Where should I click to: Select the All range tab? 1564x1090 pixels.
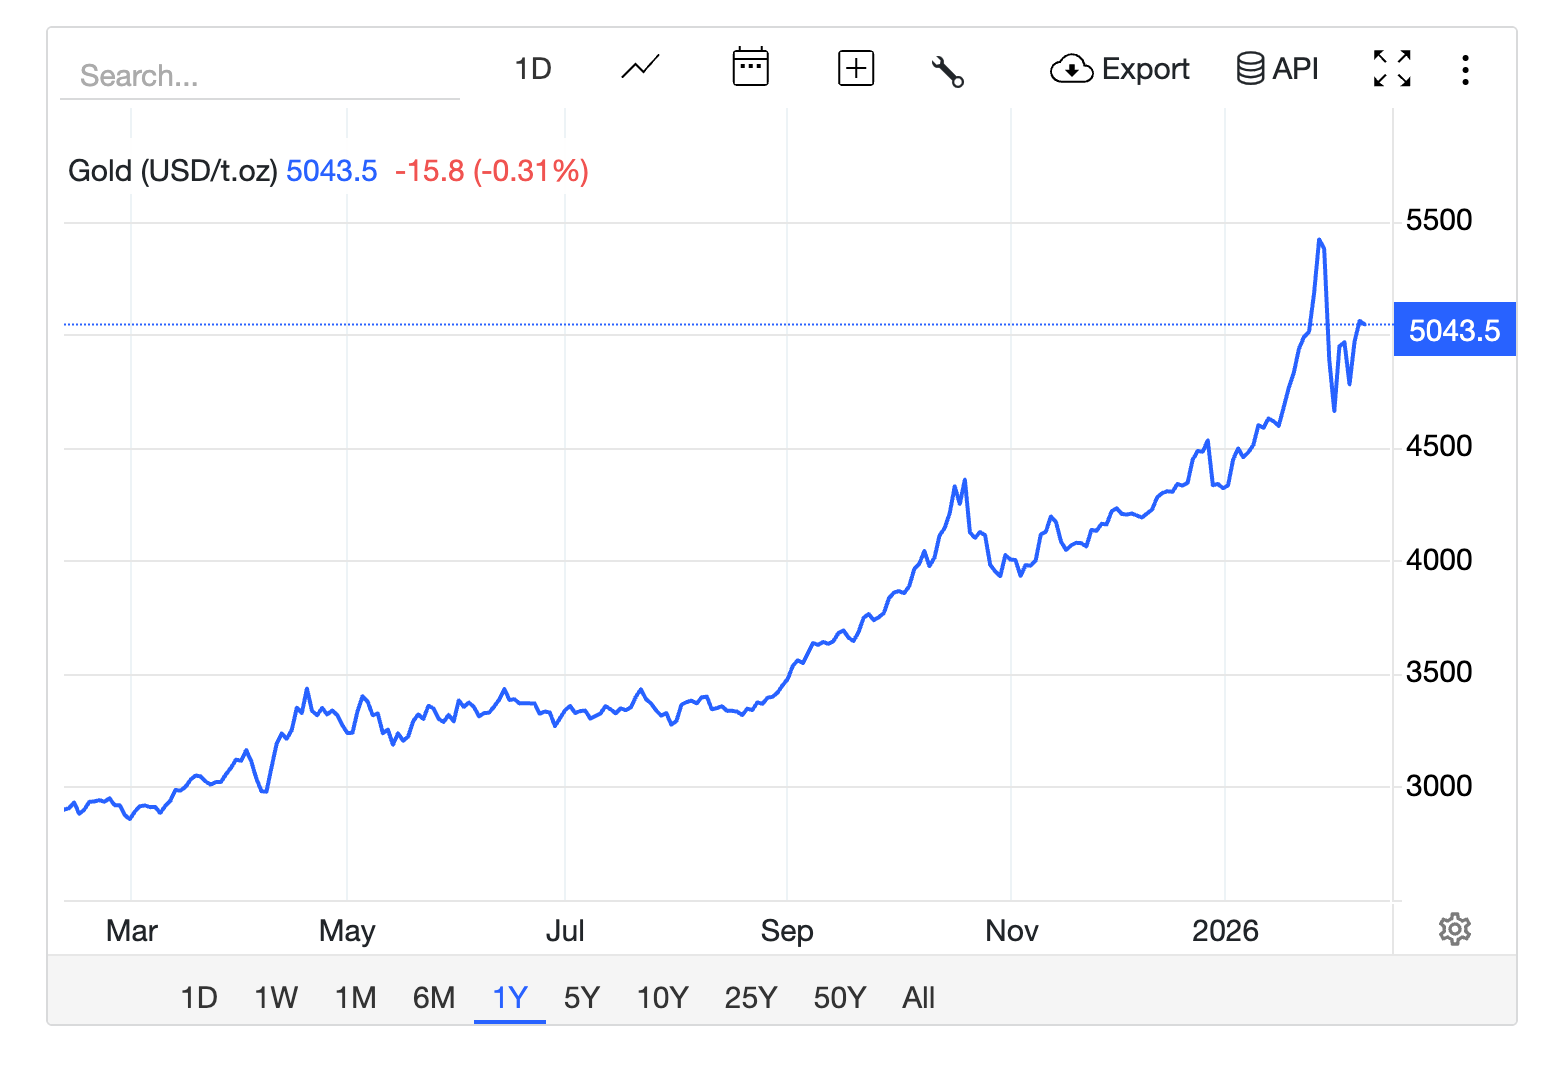point(918,997)
